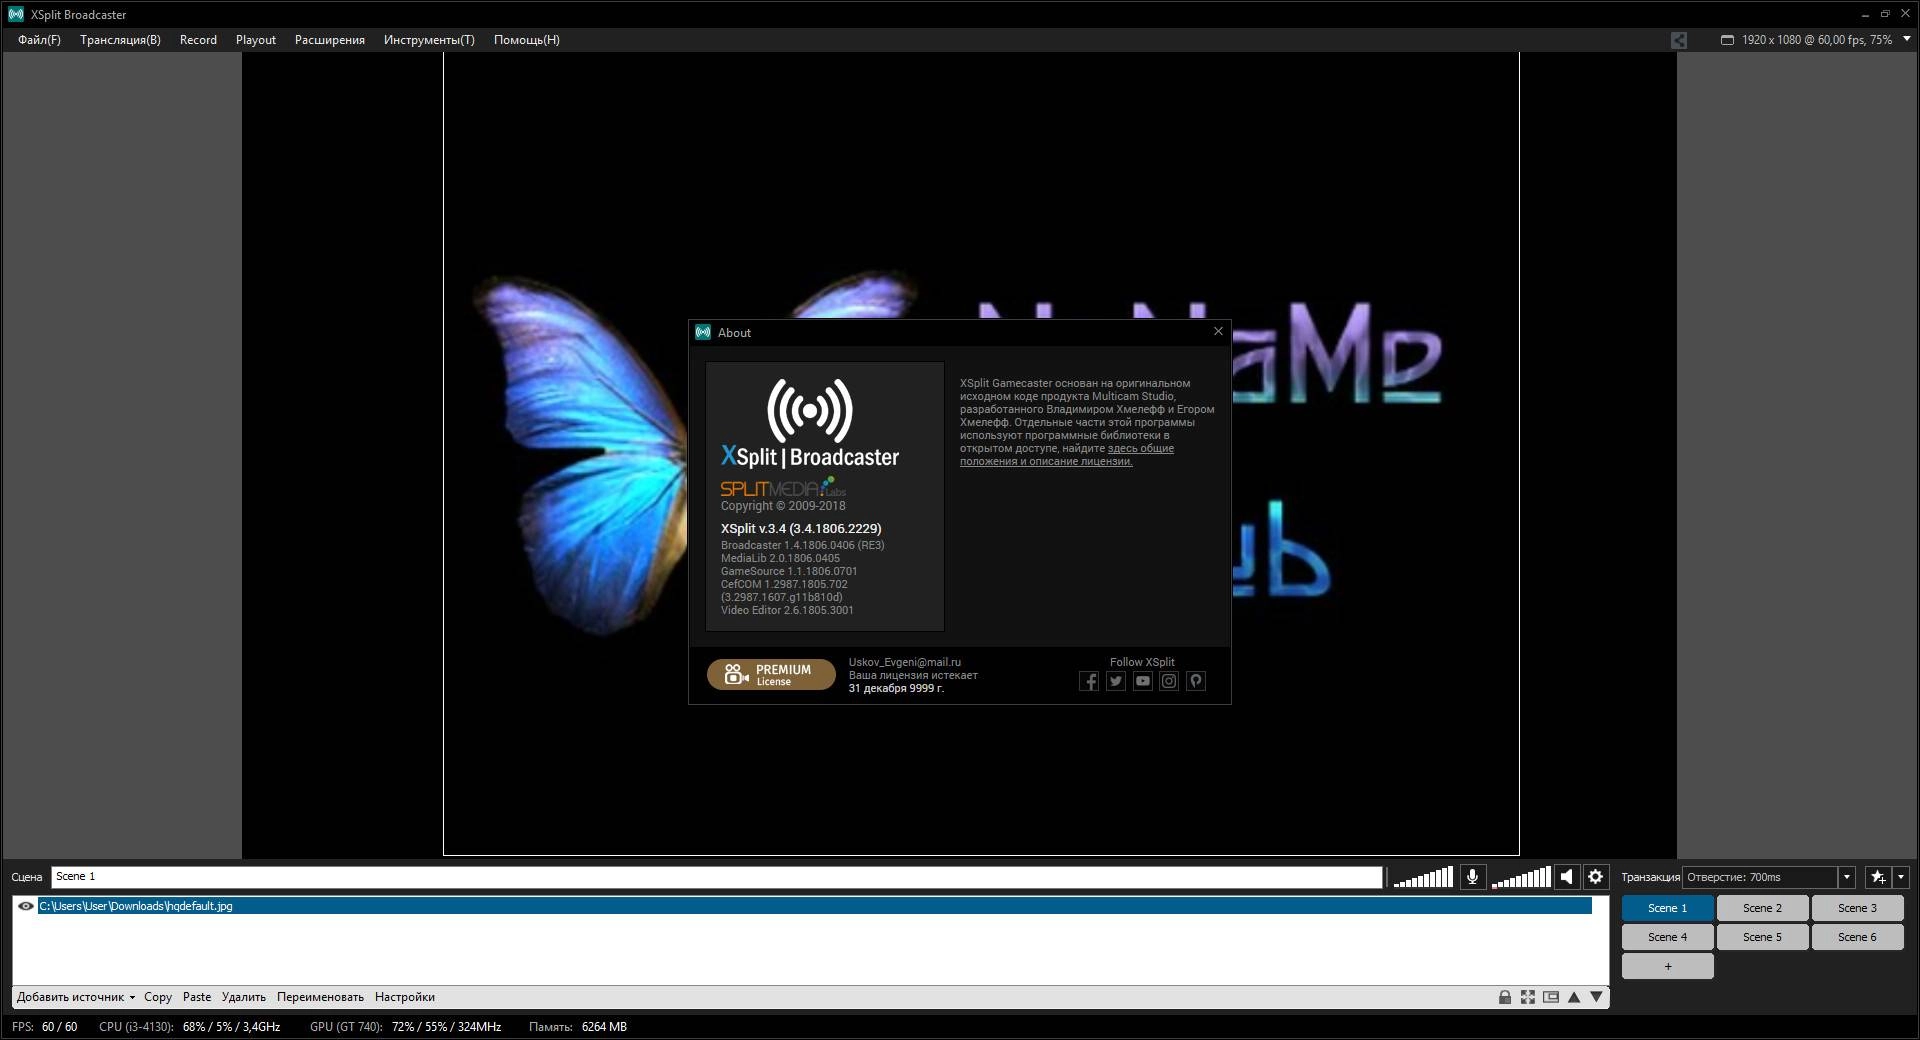Click version text 'XSplit v.3.4 (3.4.1806.2229)'
This screenshot has width=1920, height=1040.
(x=801, y=529)
